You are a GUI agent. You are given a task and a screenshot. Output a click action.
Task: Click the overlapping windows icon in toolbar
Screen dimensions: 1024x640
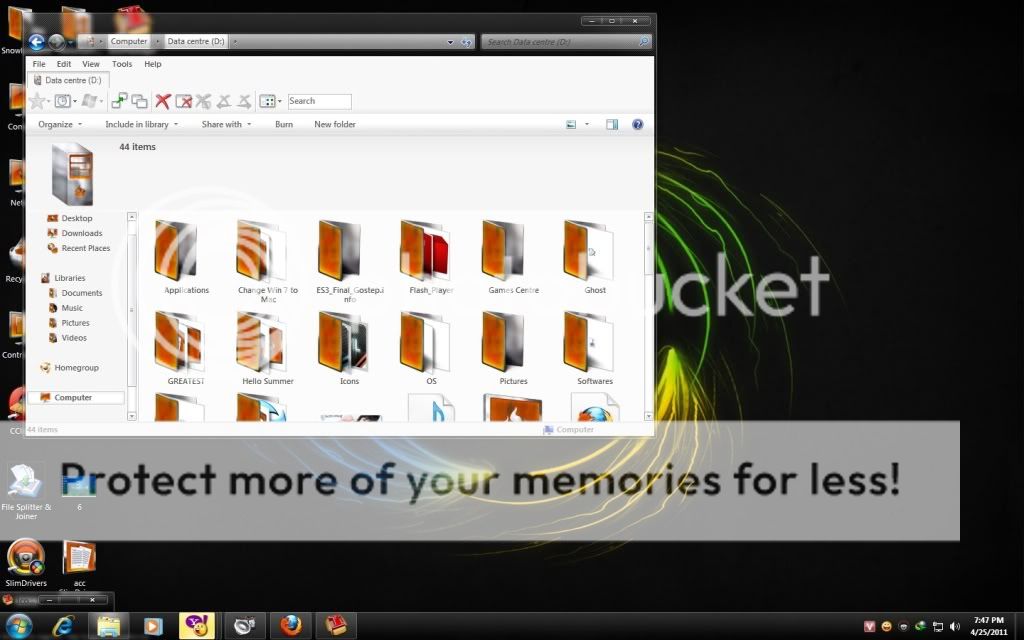tap(139, 101)
